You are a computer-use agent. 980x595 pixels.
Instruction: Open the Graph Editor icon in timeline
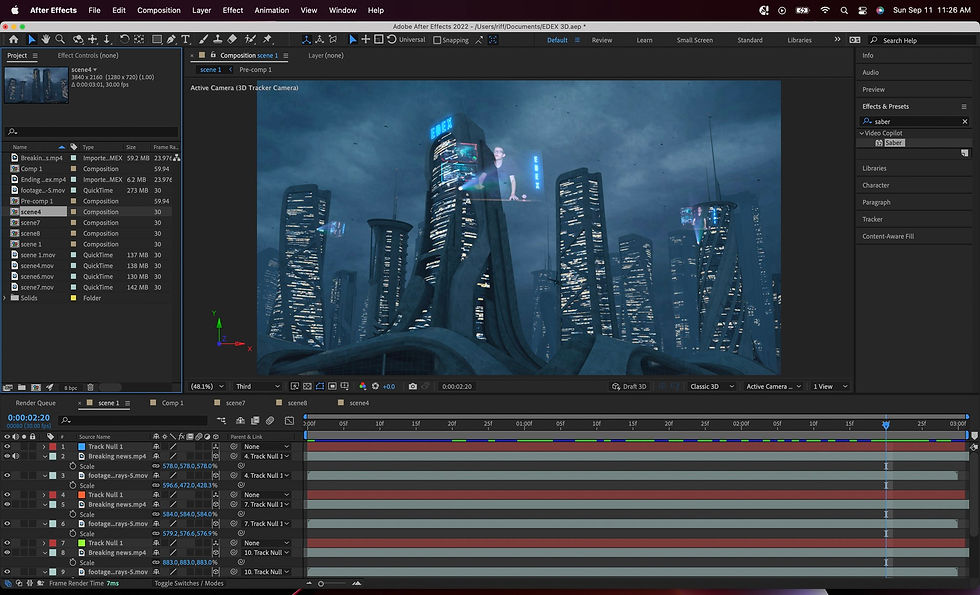coord(289,421)
